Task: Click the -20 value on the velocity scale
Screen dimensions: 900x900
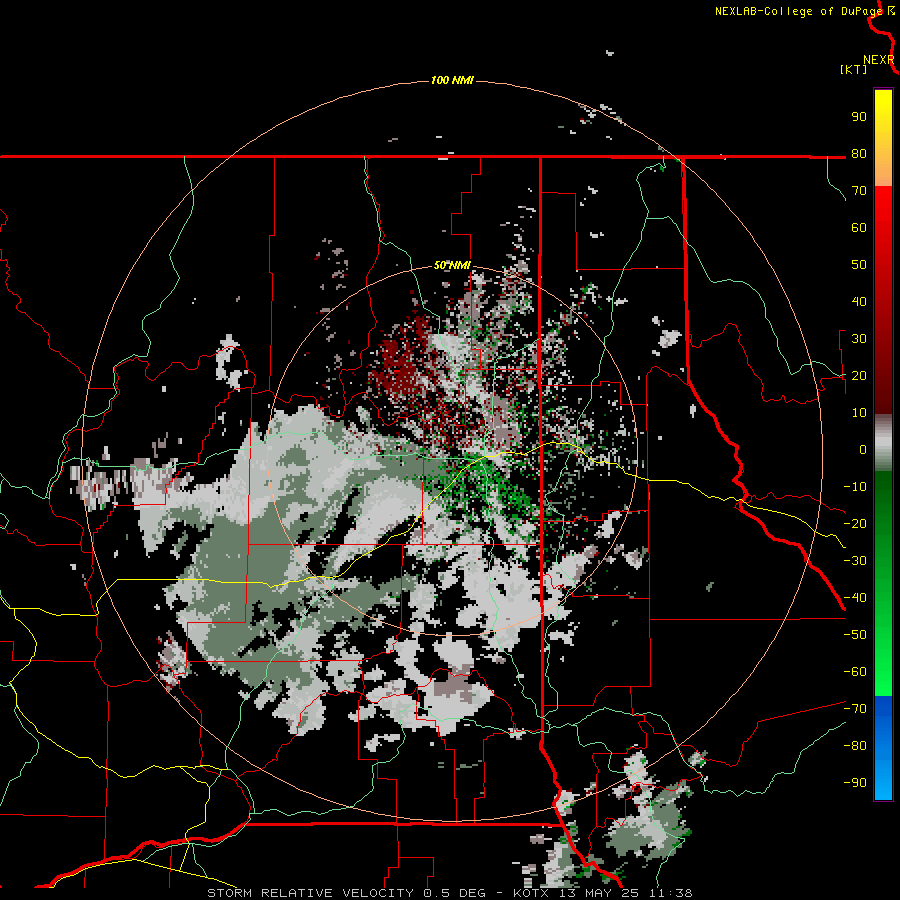Action: [x=855, y=523]
